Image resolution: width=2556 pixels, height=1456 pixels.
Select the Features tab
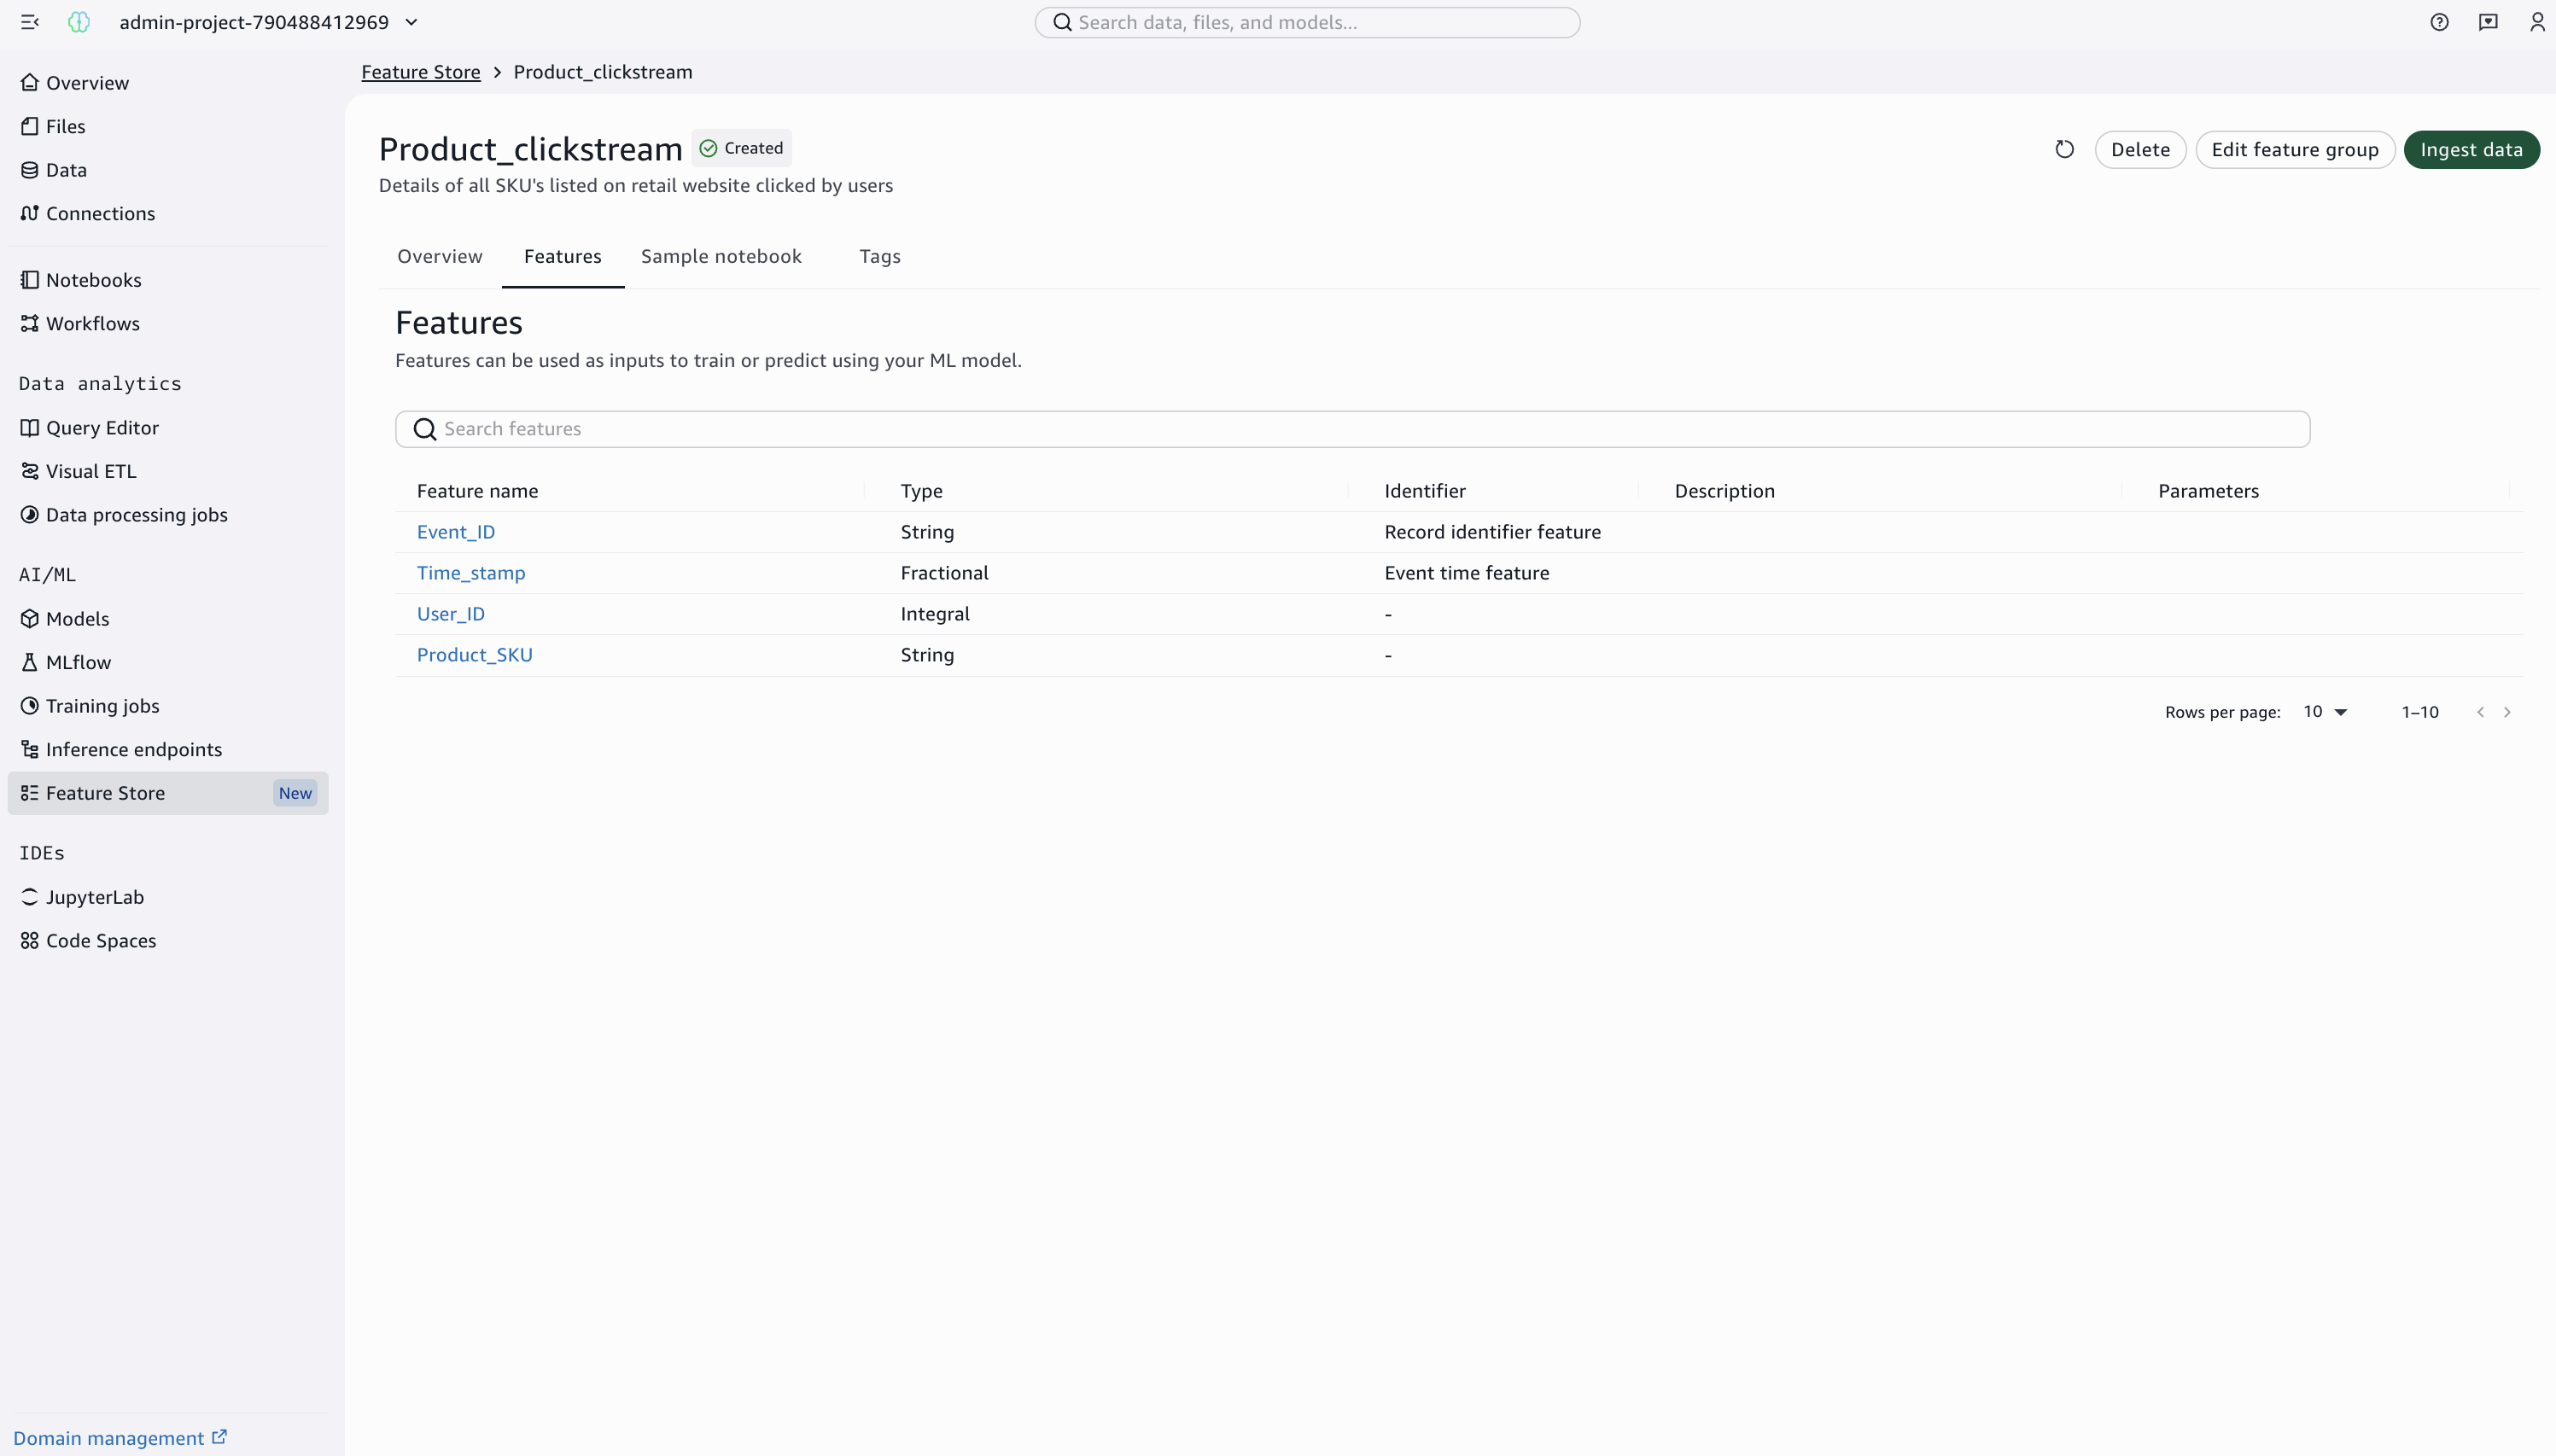(x=563, y=257)
